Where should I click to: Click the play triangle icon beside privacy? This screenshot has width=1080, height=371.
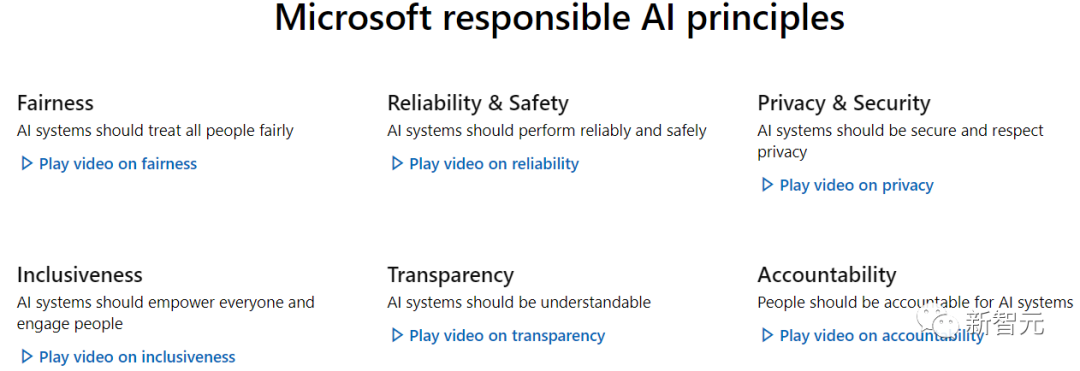(767, 185)
